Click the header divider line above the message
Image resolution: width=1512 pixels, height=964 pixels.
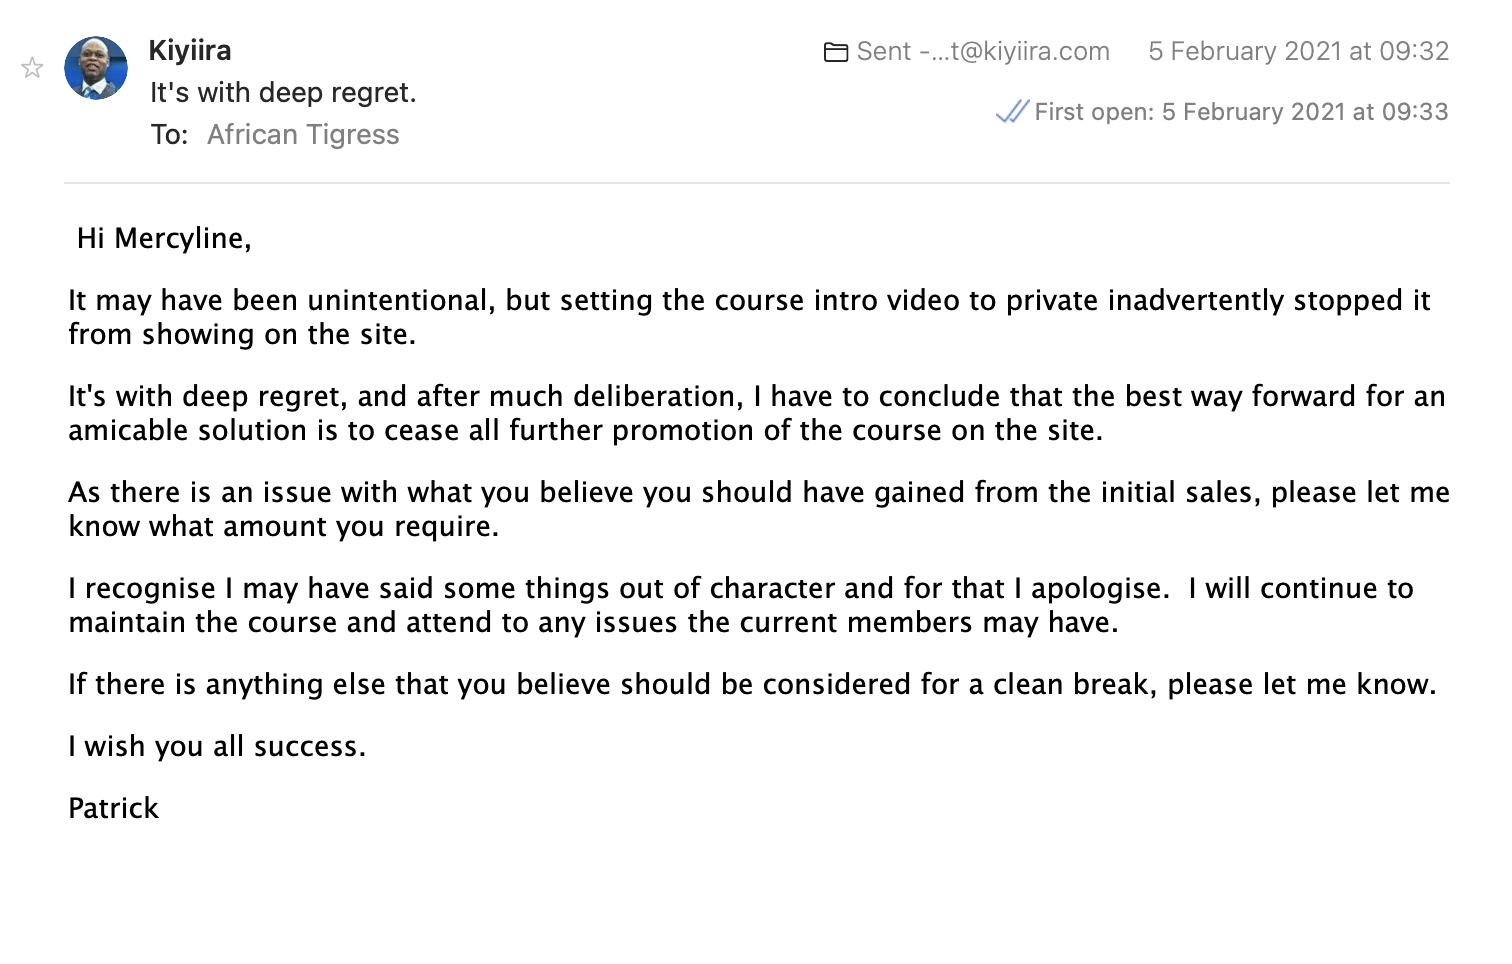click(x=757, y=183)
